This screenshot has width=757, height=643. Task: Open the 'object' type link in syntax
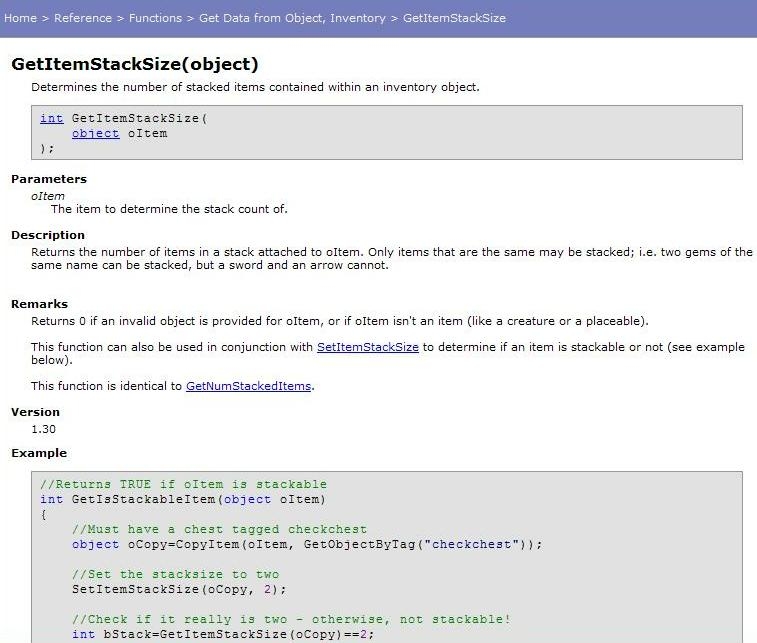[x=95, y=133]
